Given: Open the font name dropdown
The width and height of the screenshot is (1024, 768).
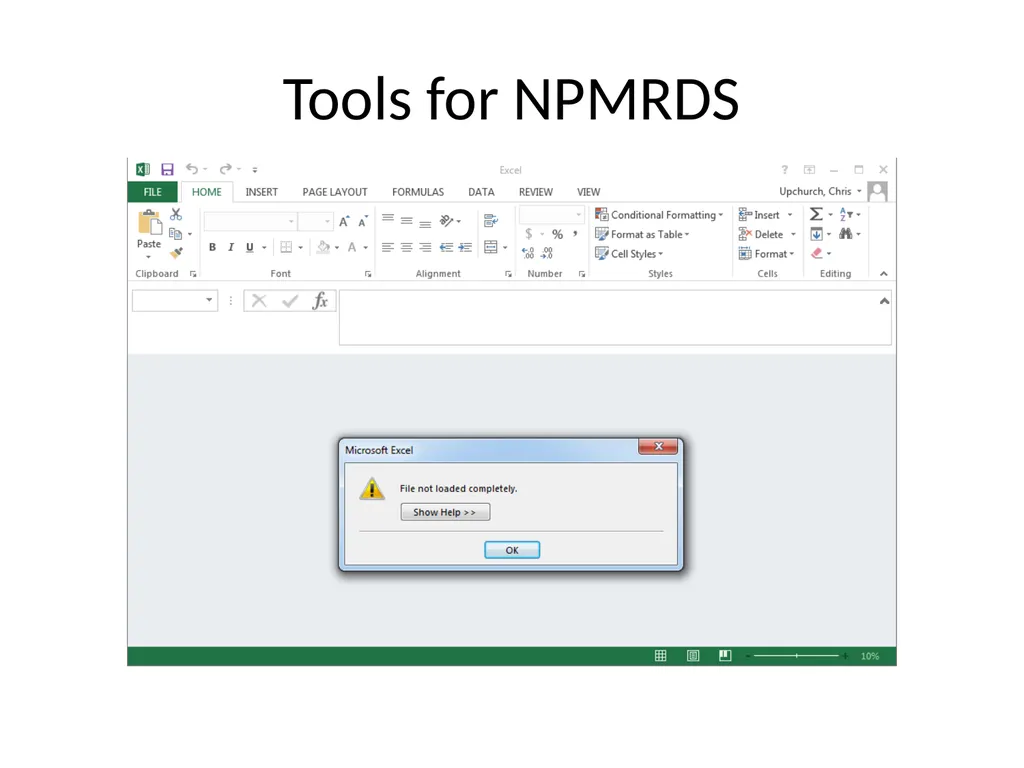Looking at the screenshot, I should coord(291,222).
